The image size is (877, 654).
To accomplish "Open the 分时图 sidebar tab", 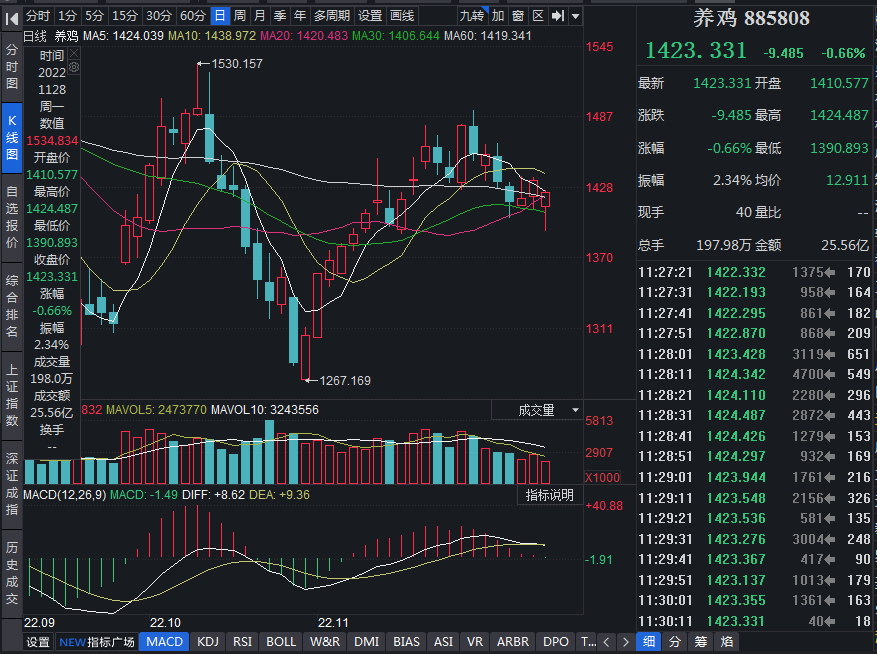I will (x=11, y=67).
